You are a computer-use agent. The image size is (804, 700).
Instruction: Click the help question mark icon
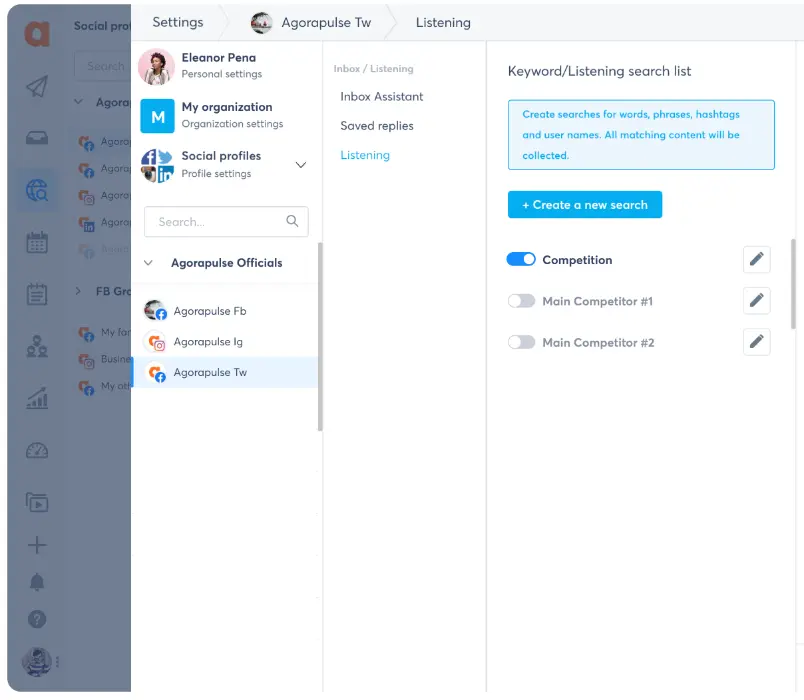(x=36, y=619)
